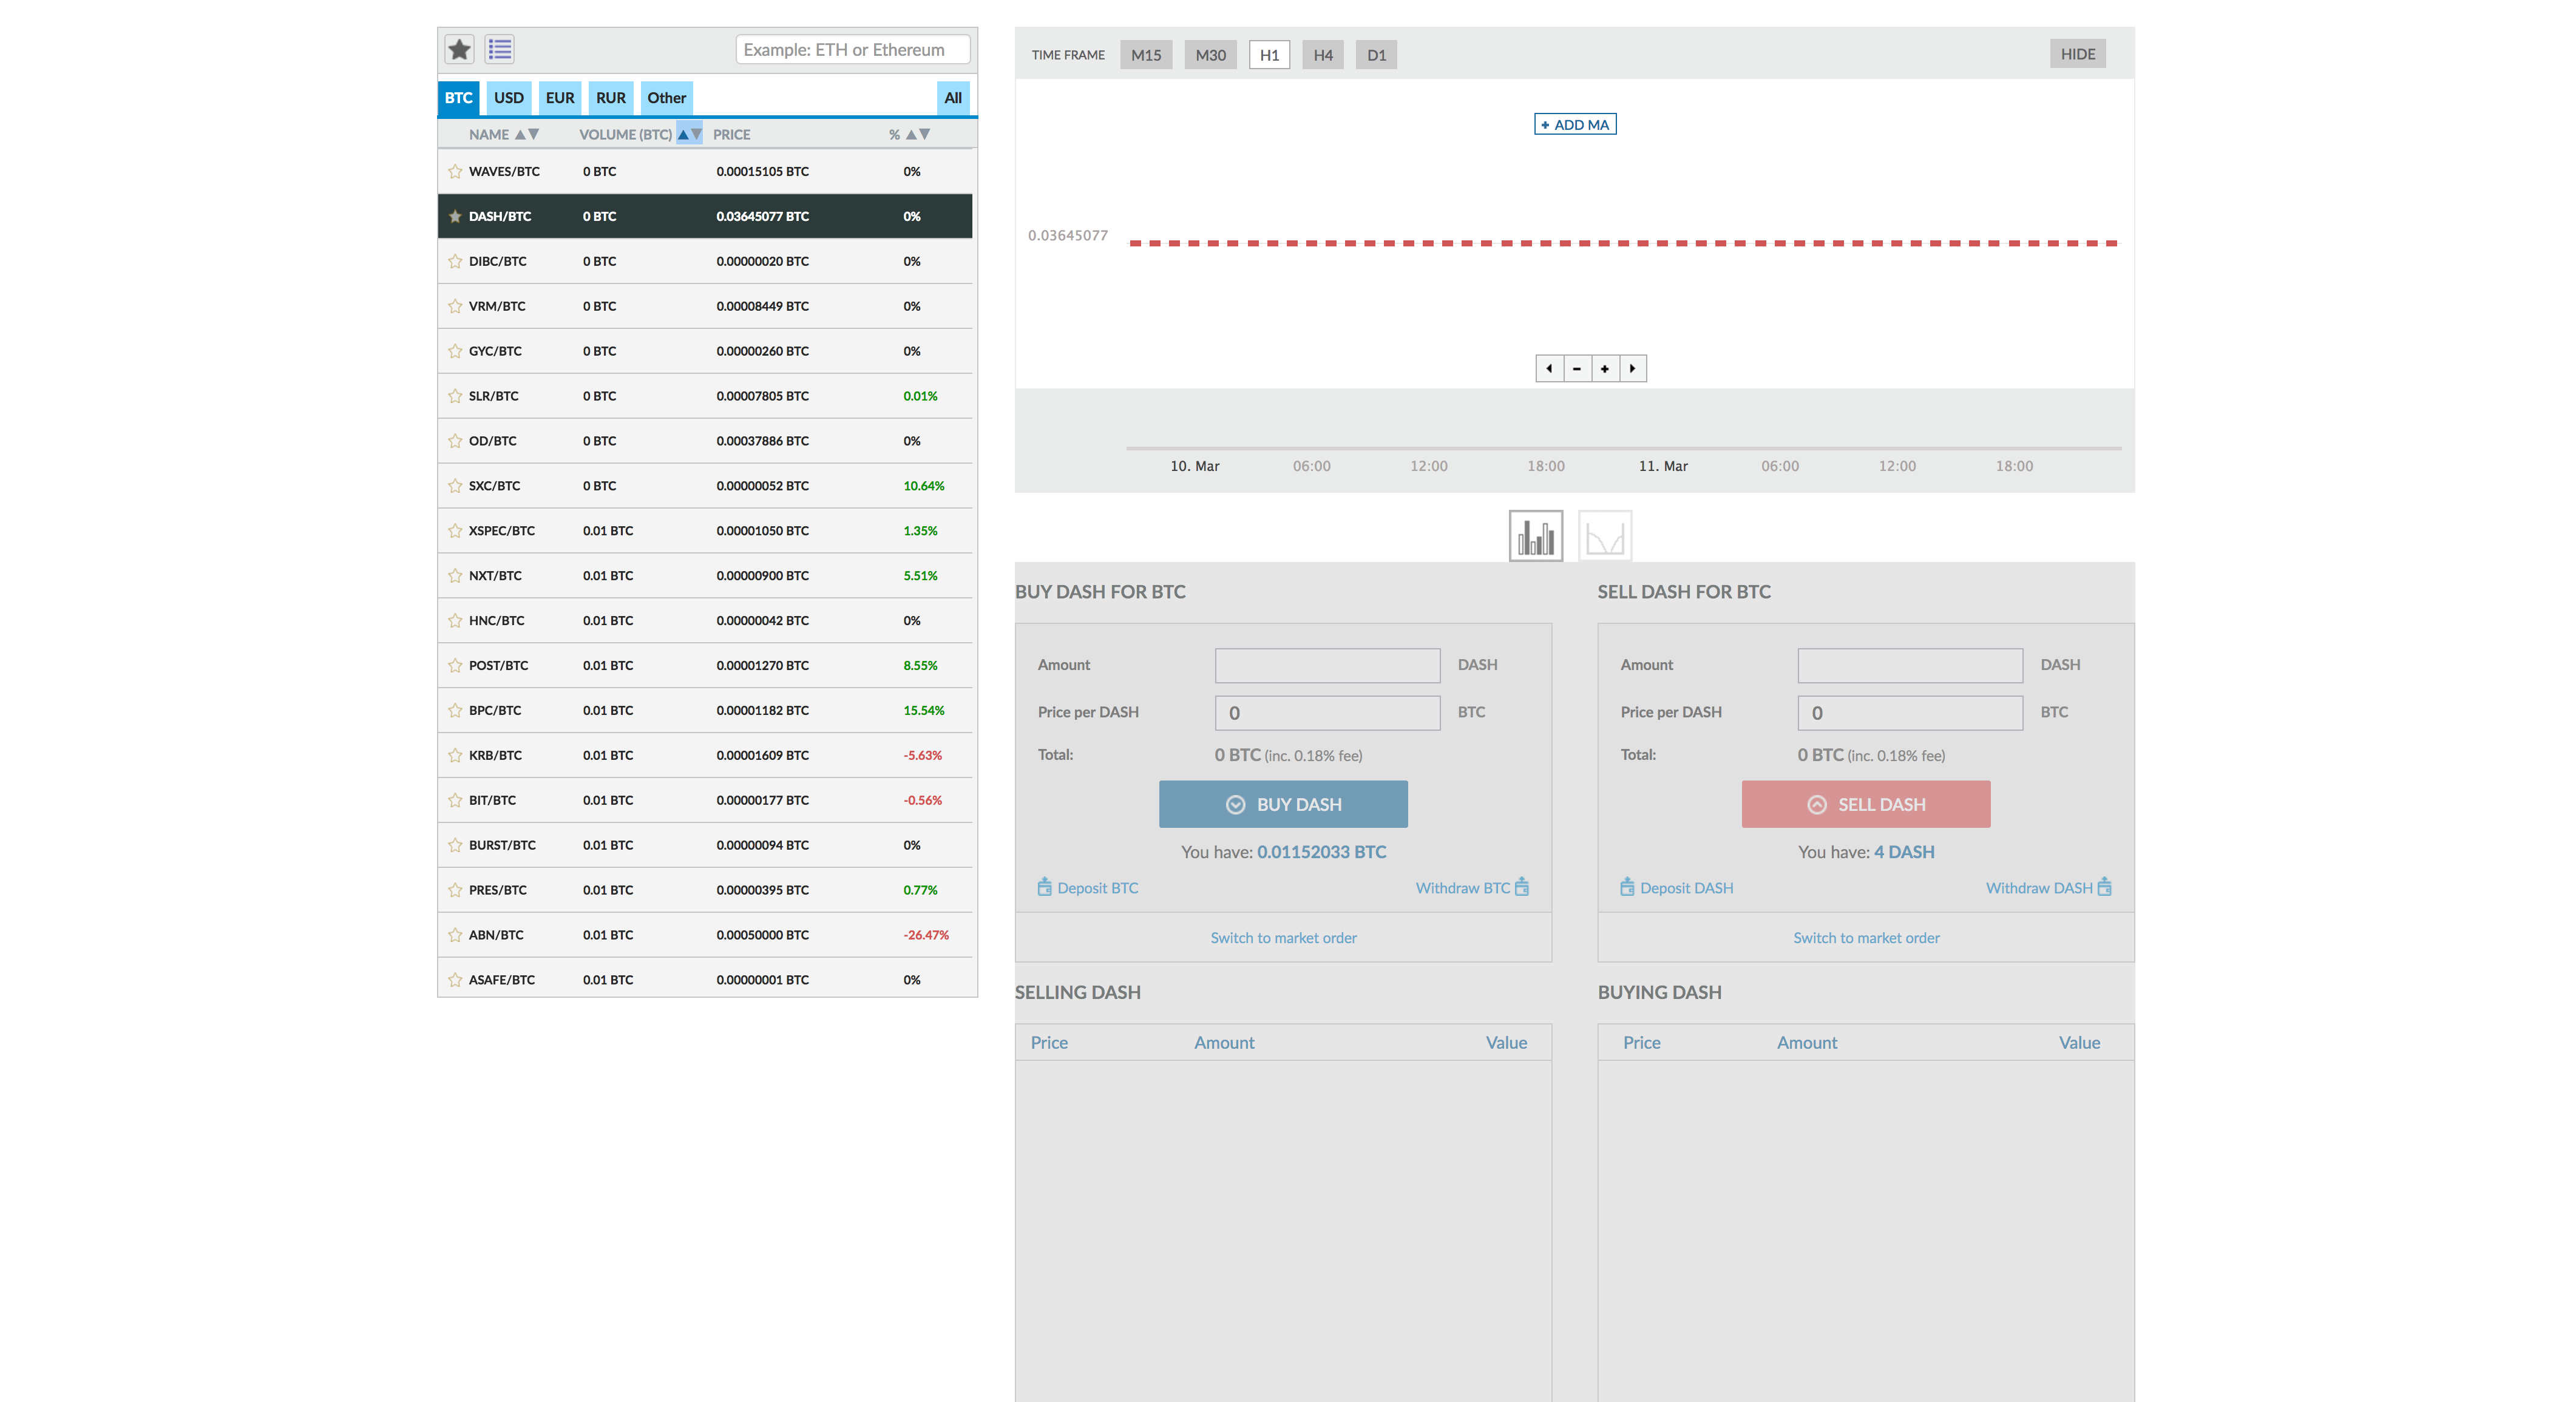
Task: Select the Other market tab
Action: pyautogui.click(x=666, y=98)
